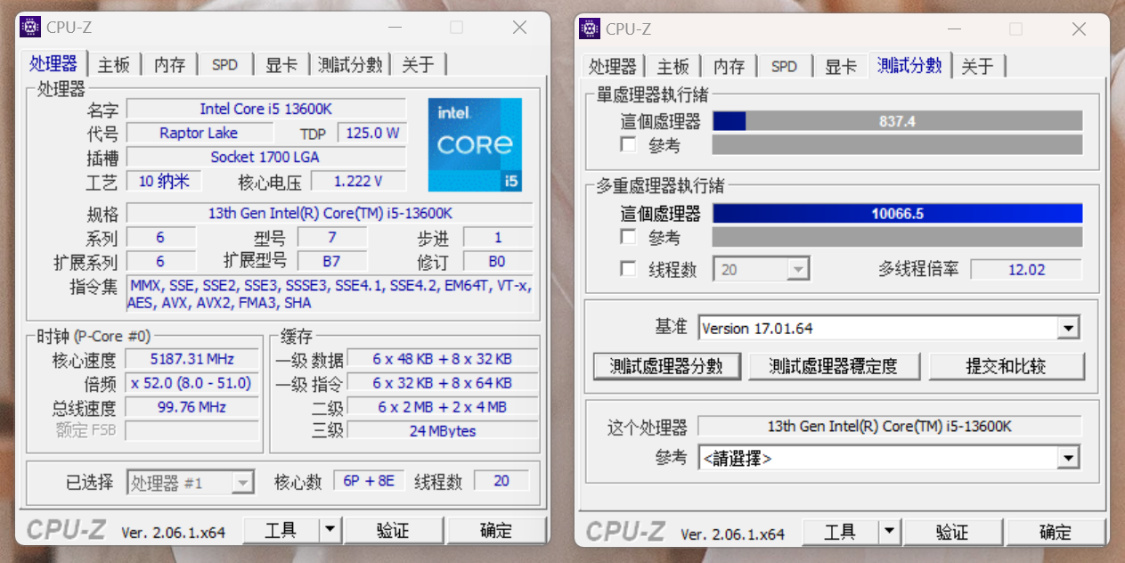Click the 核心速度 value 5187.31 MHz
Screen dimensions: 1125x563
click(x=192, y=359)
